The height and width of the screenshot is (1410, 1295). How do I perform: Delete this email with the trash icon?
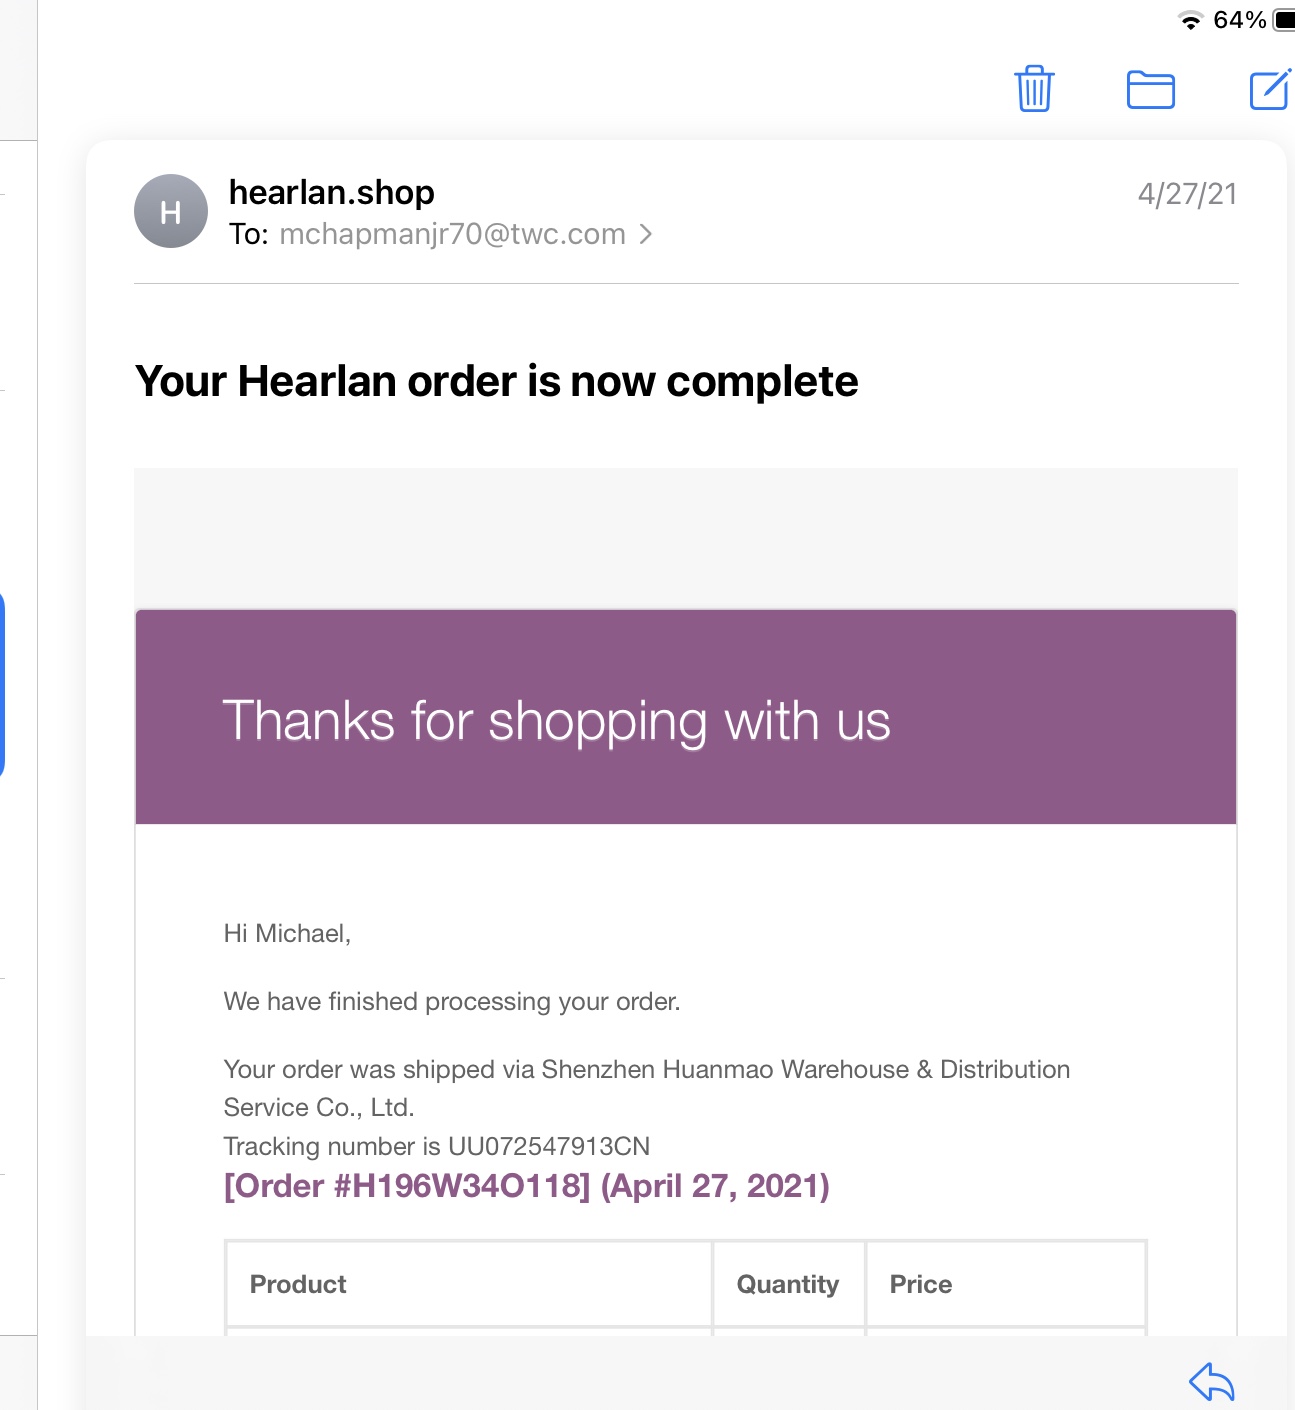[1034, 89]
